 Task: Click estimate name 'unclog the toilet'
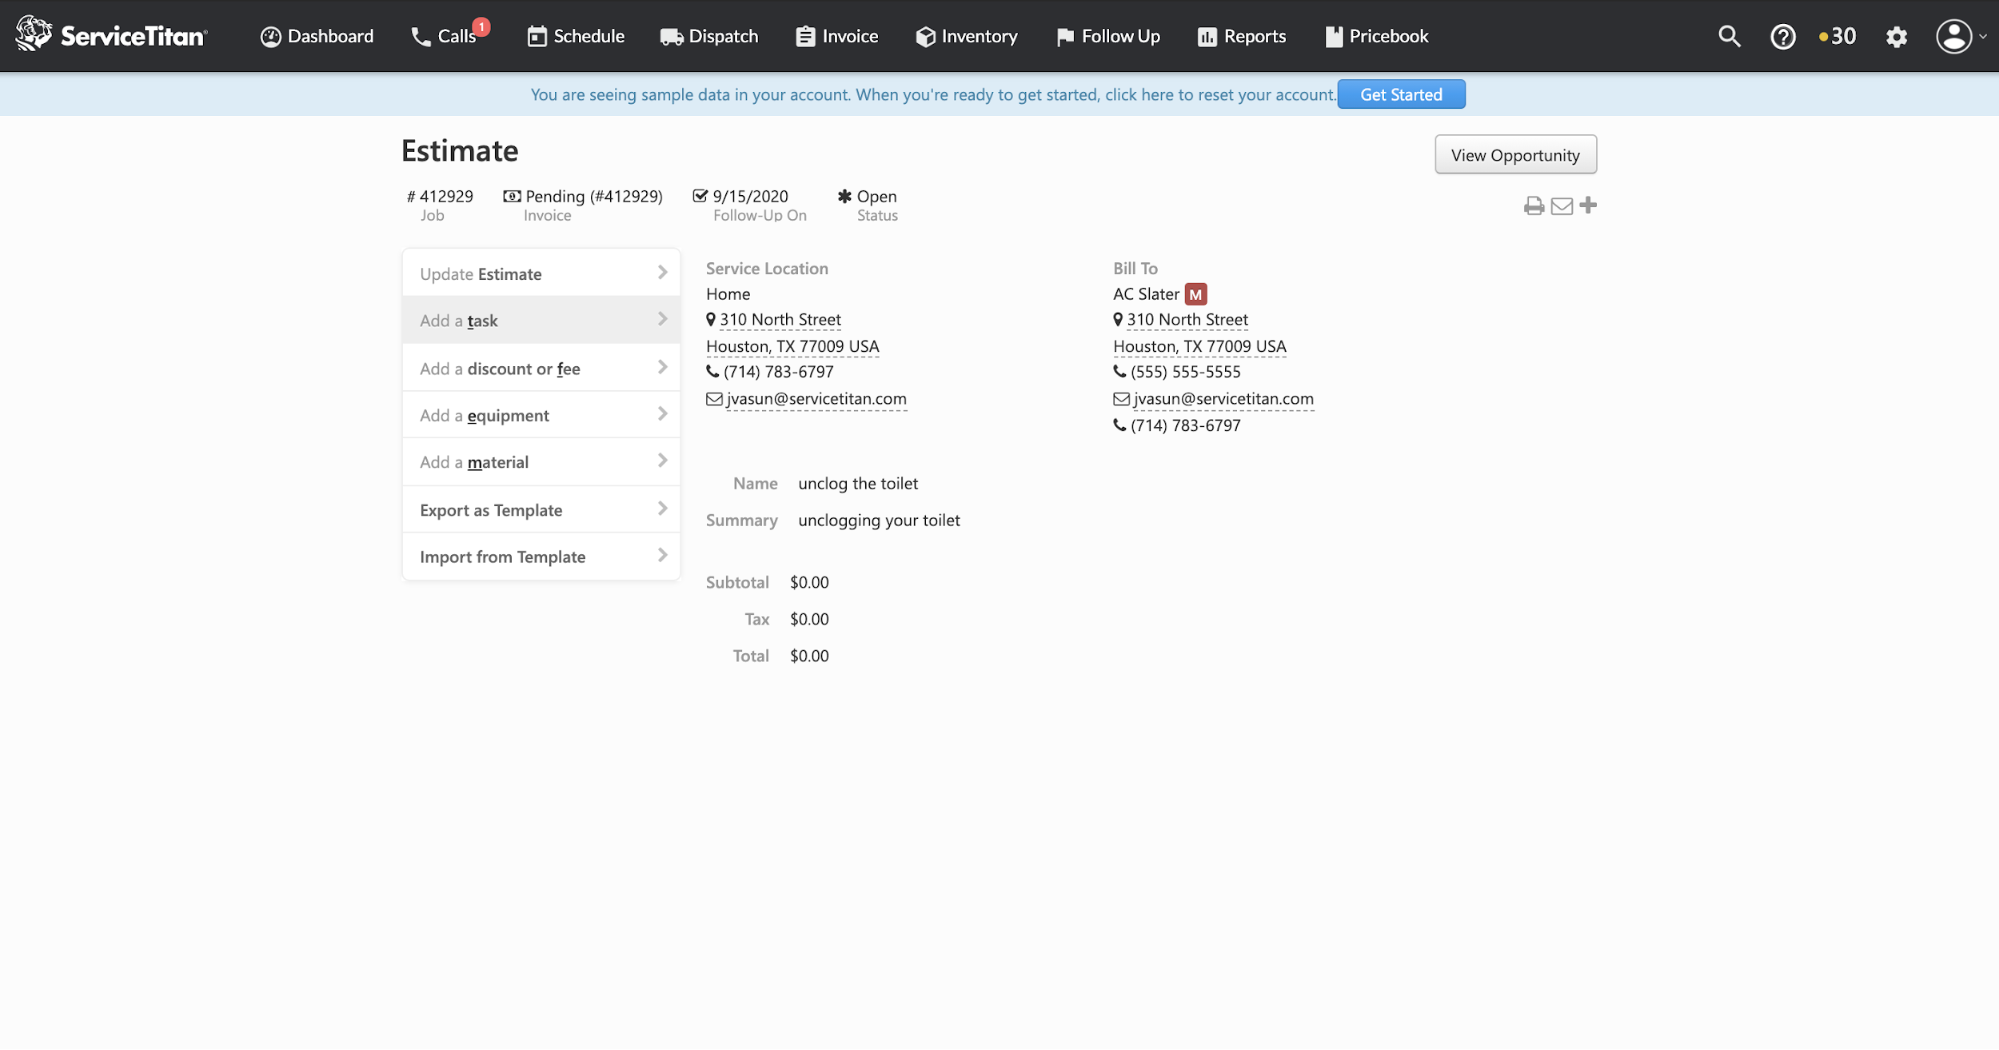[x=858, y=484]
